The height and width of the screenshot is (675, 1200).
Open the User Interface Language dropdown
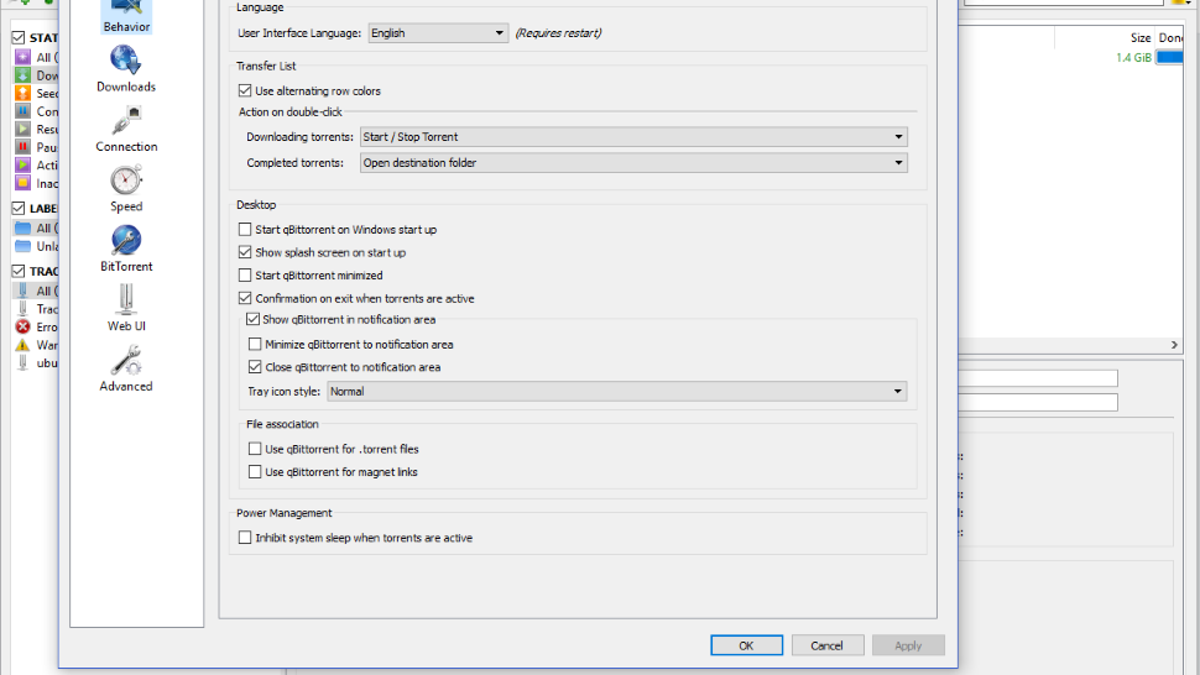[x=438, y=33]
